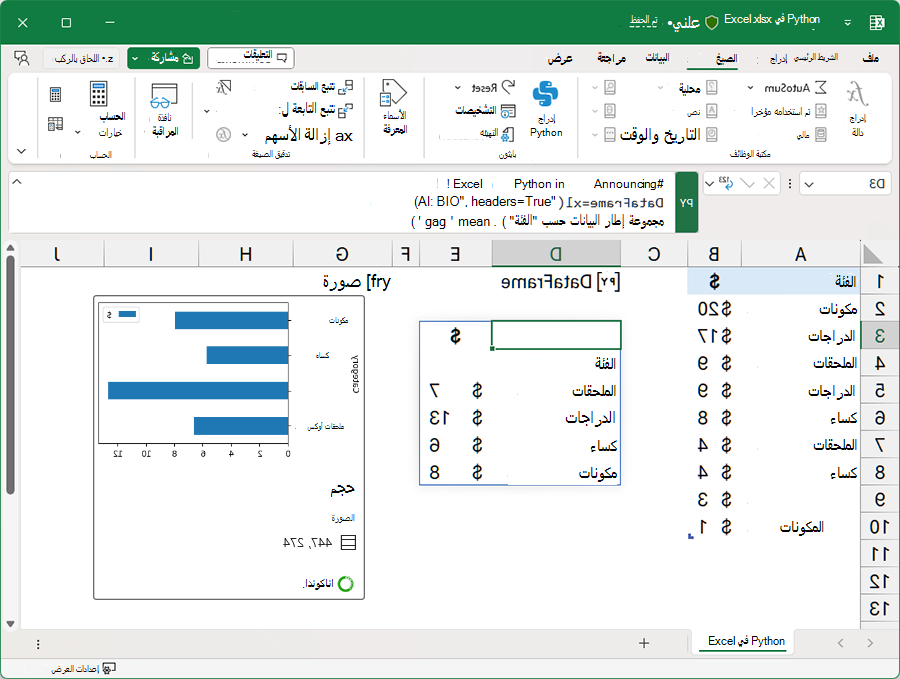Select column header G

(x=342, y=254)
